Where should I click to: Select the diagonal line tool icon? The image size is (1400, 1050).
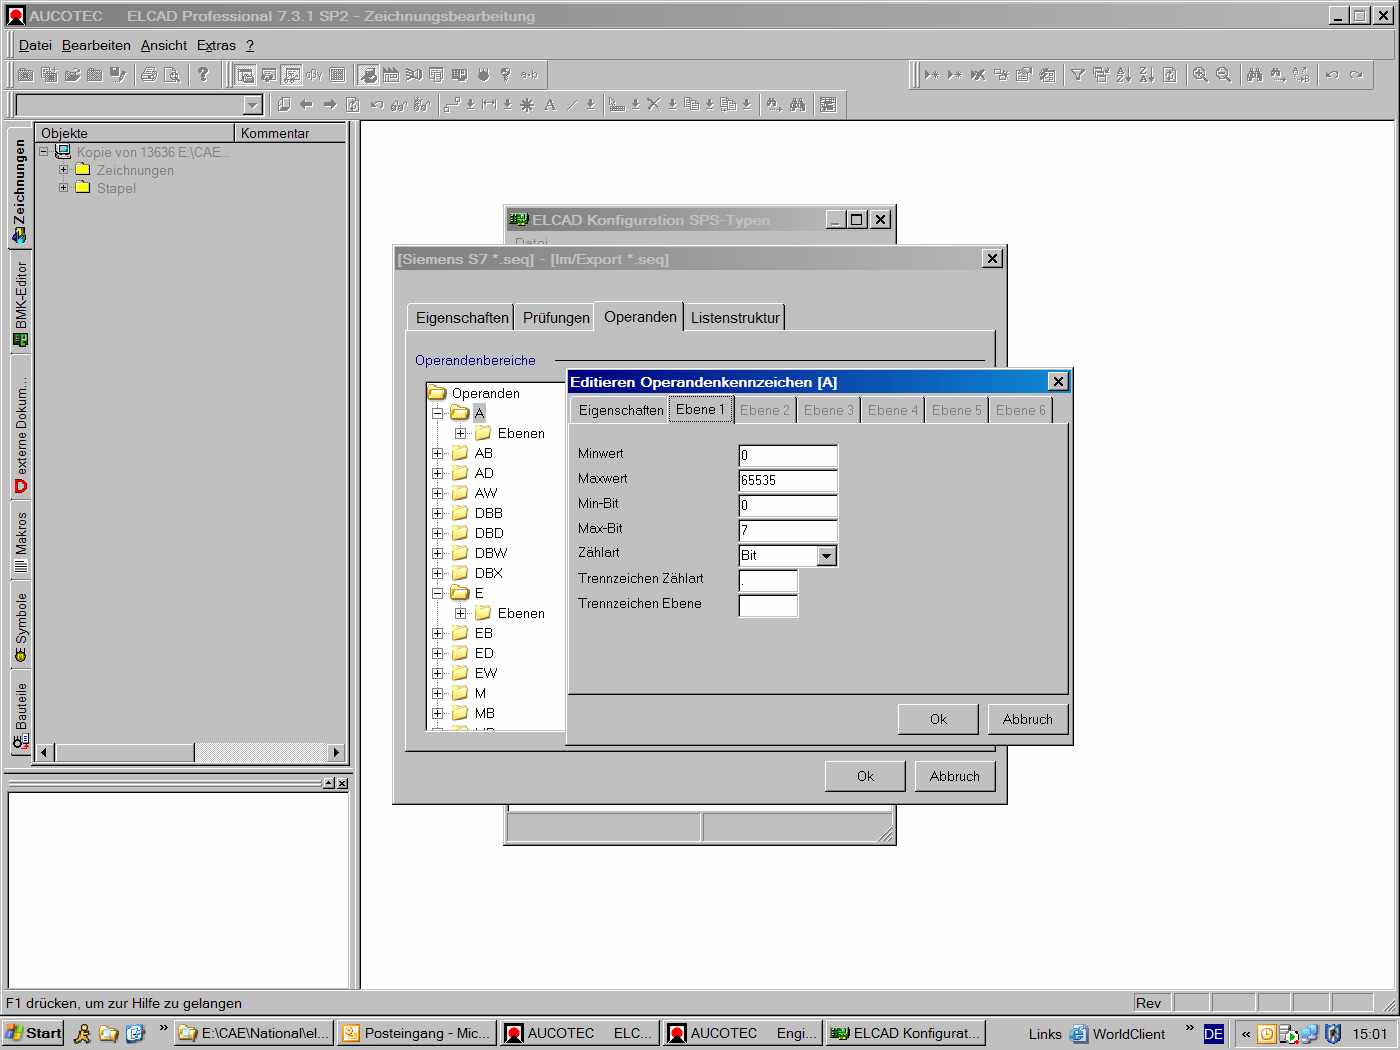tap(572, 105)
